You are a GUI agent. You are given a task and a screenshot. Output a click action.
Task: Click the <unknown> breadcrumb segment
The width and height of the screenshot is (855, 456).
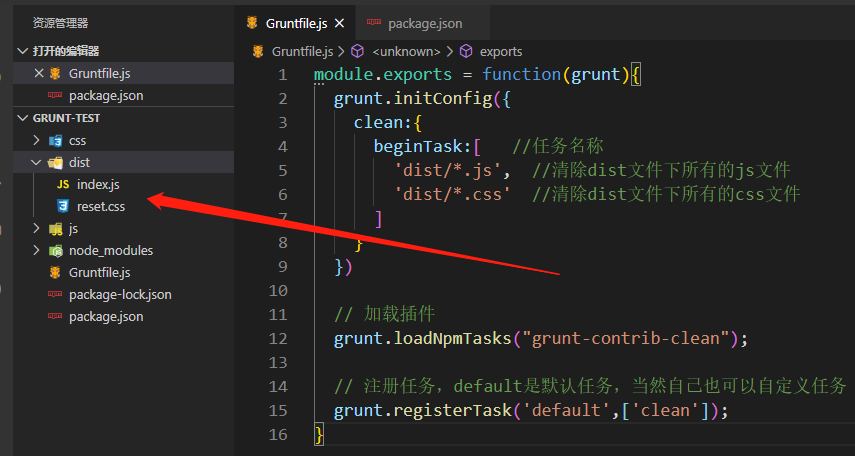click(x=406, y=52)
